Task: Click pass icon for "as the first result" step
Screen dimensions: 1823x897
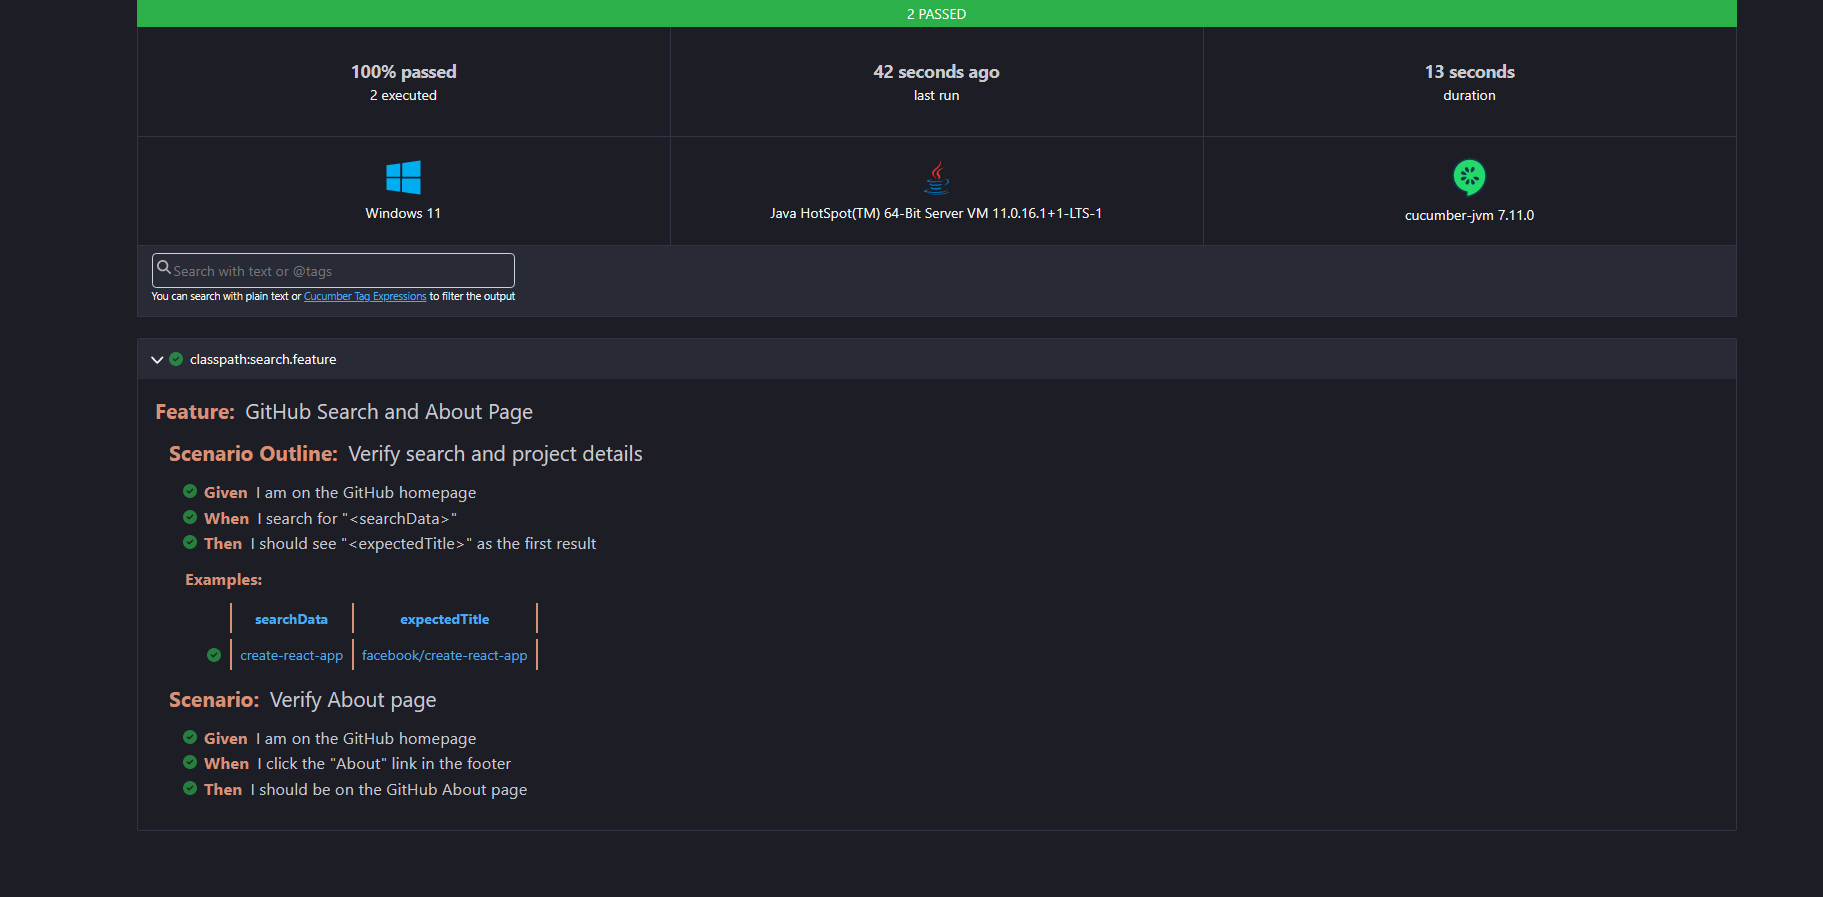Action: 190,542
